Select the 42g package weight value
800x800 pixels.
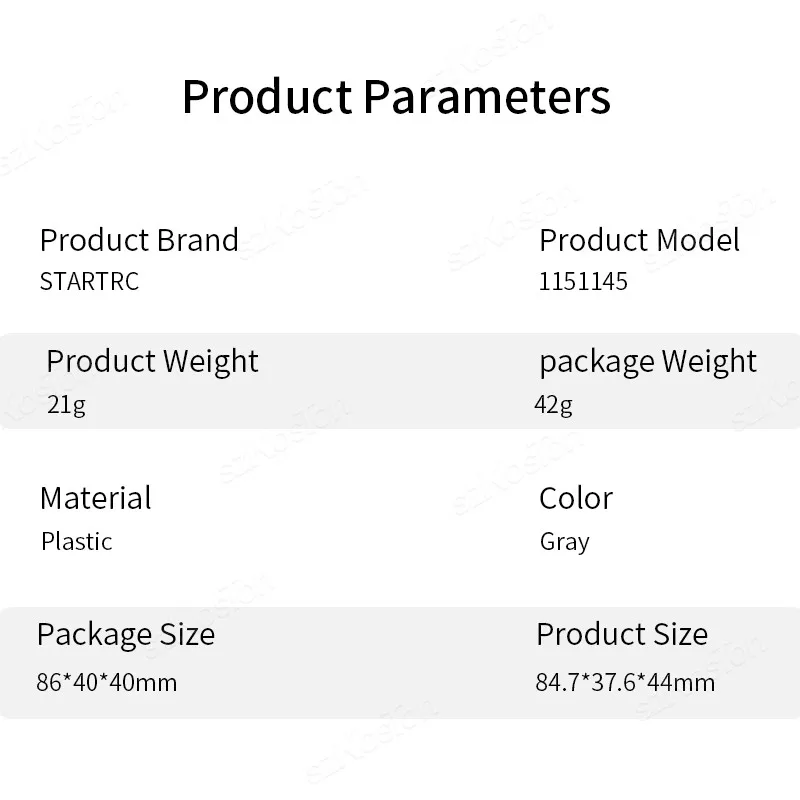pos(553,405)
